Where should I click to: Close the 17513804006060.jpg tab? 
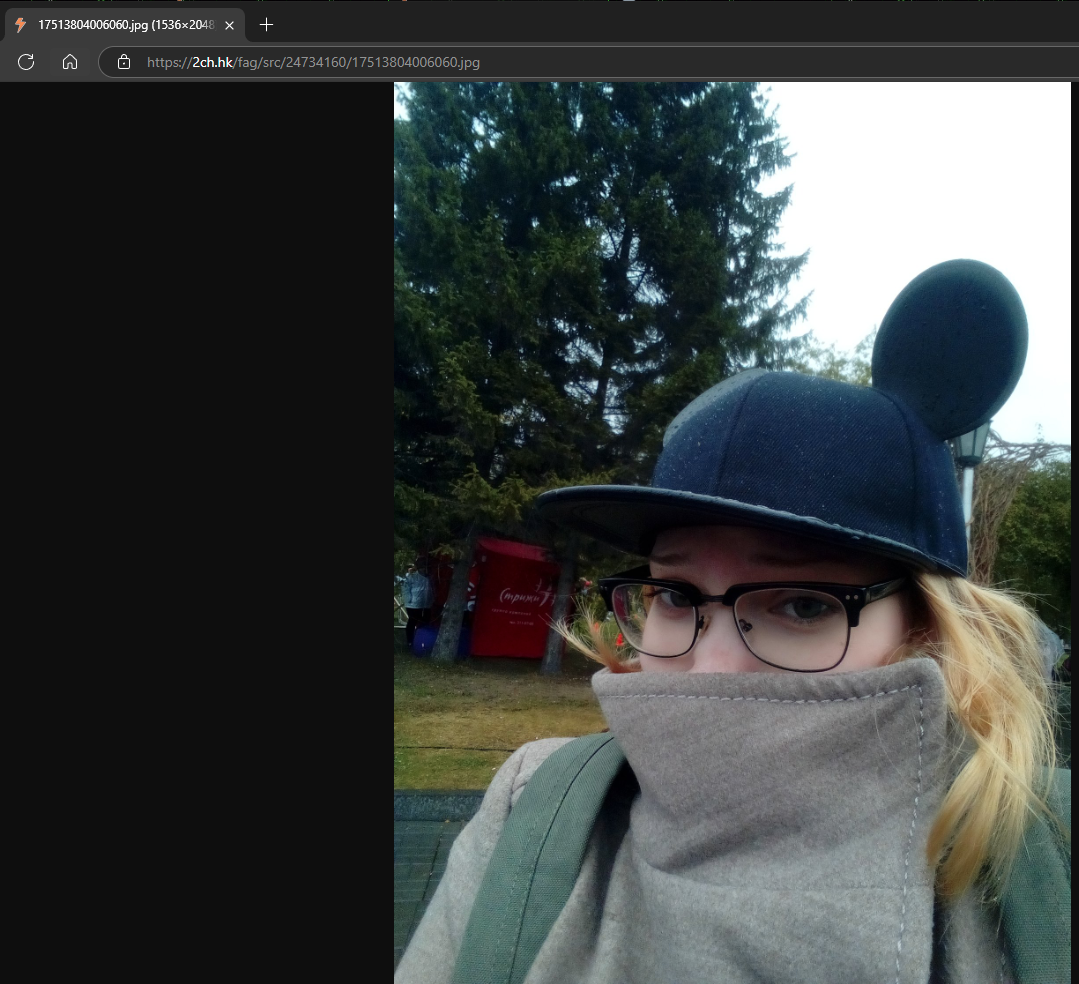230,25
